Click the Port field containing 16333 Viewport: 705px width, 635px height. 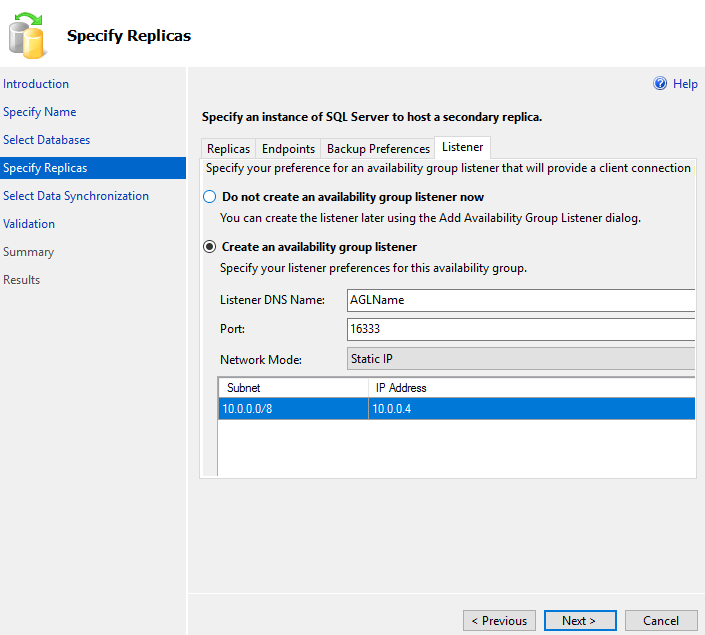pyautogui.click(x=521, y=329)
